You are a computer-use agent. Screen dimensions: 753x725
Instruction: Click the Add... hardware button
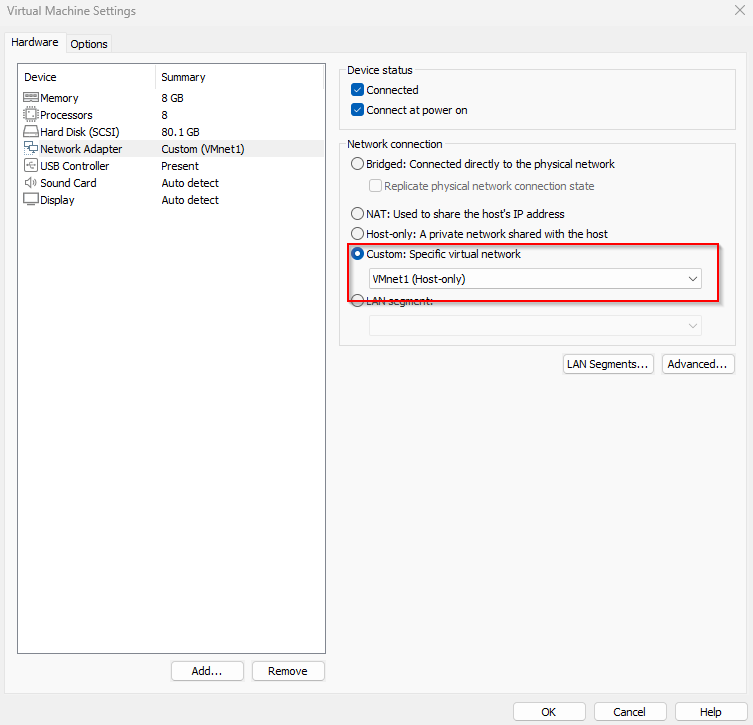[207, 671]
